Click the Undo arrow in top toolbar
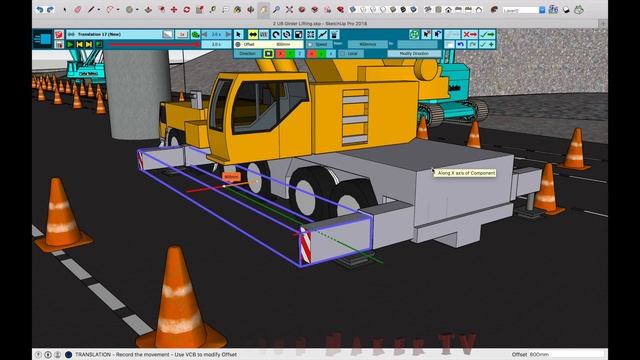Image resolution: width=640 pixels, height=360 pixels. 40,9
